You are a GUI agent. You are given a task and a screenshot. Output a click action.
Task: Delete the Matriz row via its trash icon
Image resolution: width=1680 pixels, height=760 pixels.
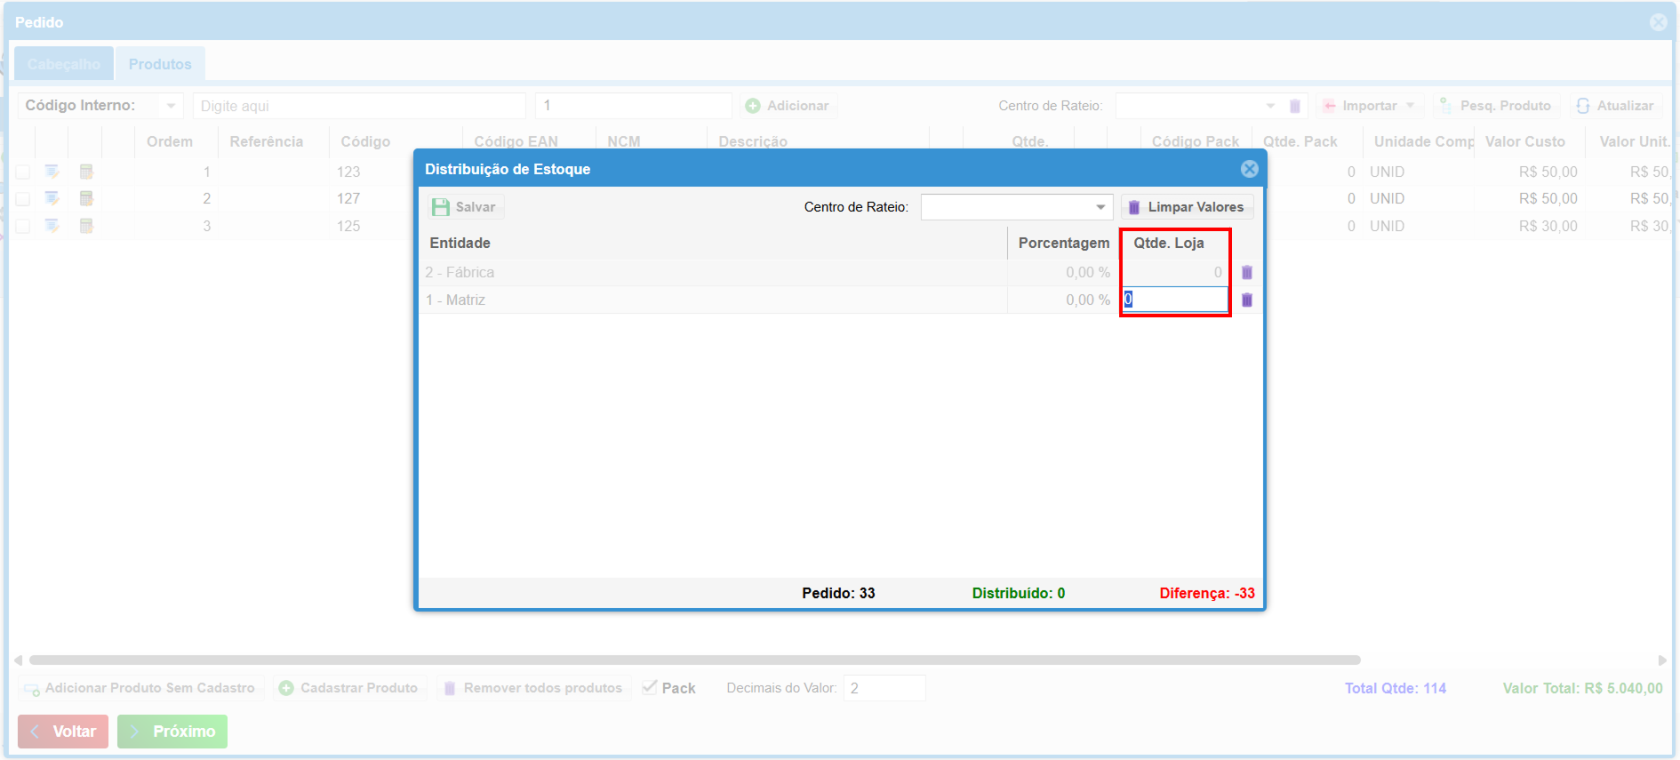pos(1246,300)
